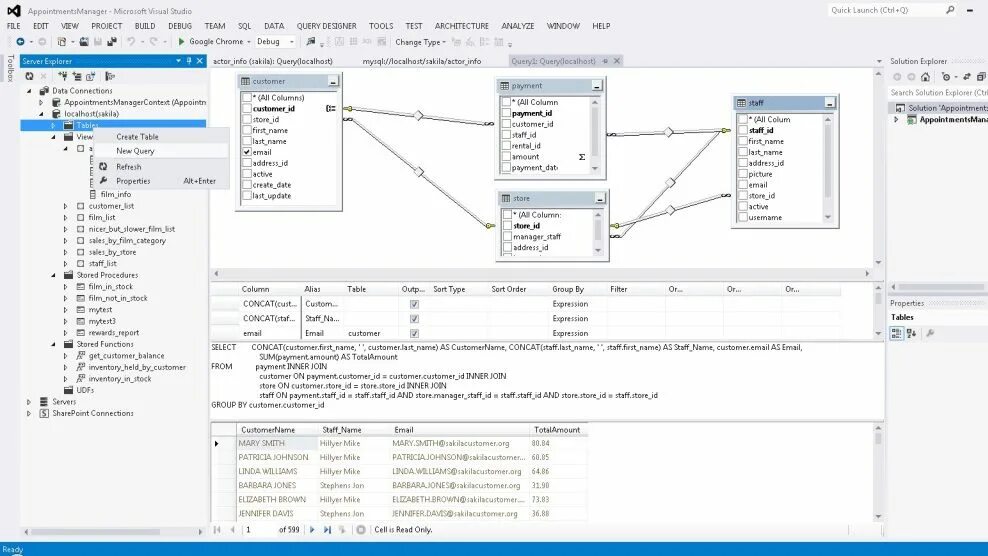Viewport: 988px width, 556px height.
Task: Open the DEBUG menu
Action: click(180, 26)
